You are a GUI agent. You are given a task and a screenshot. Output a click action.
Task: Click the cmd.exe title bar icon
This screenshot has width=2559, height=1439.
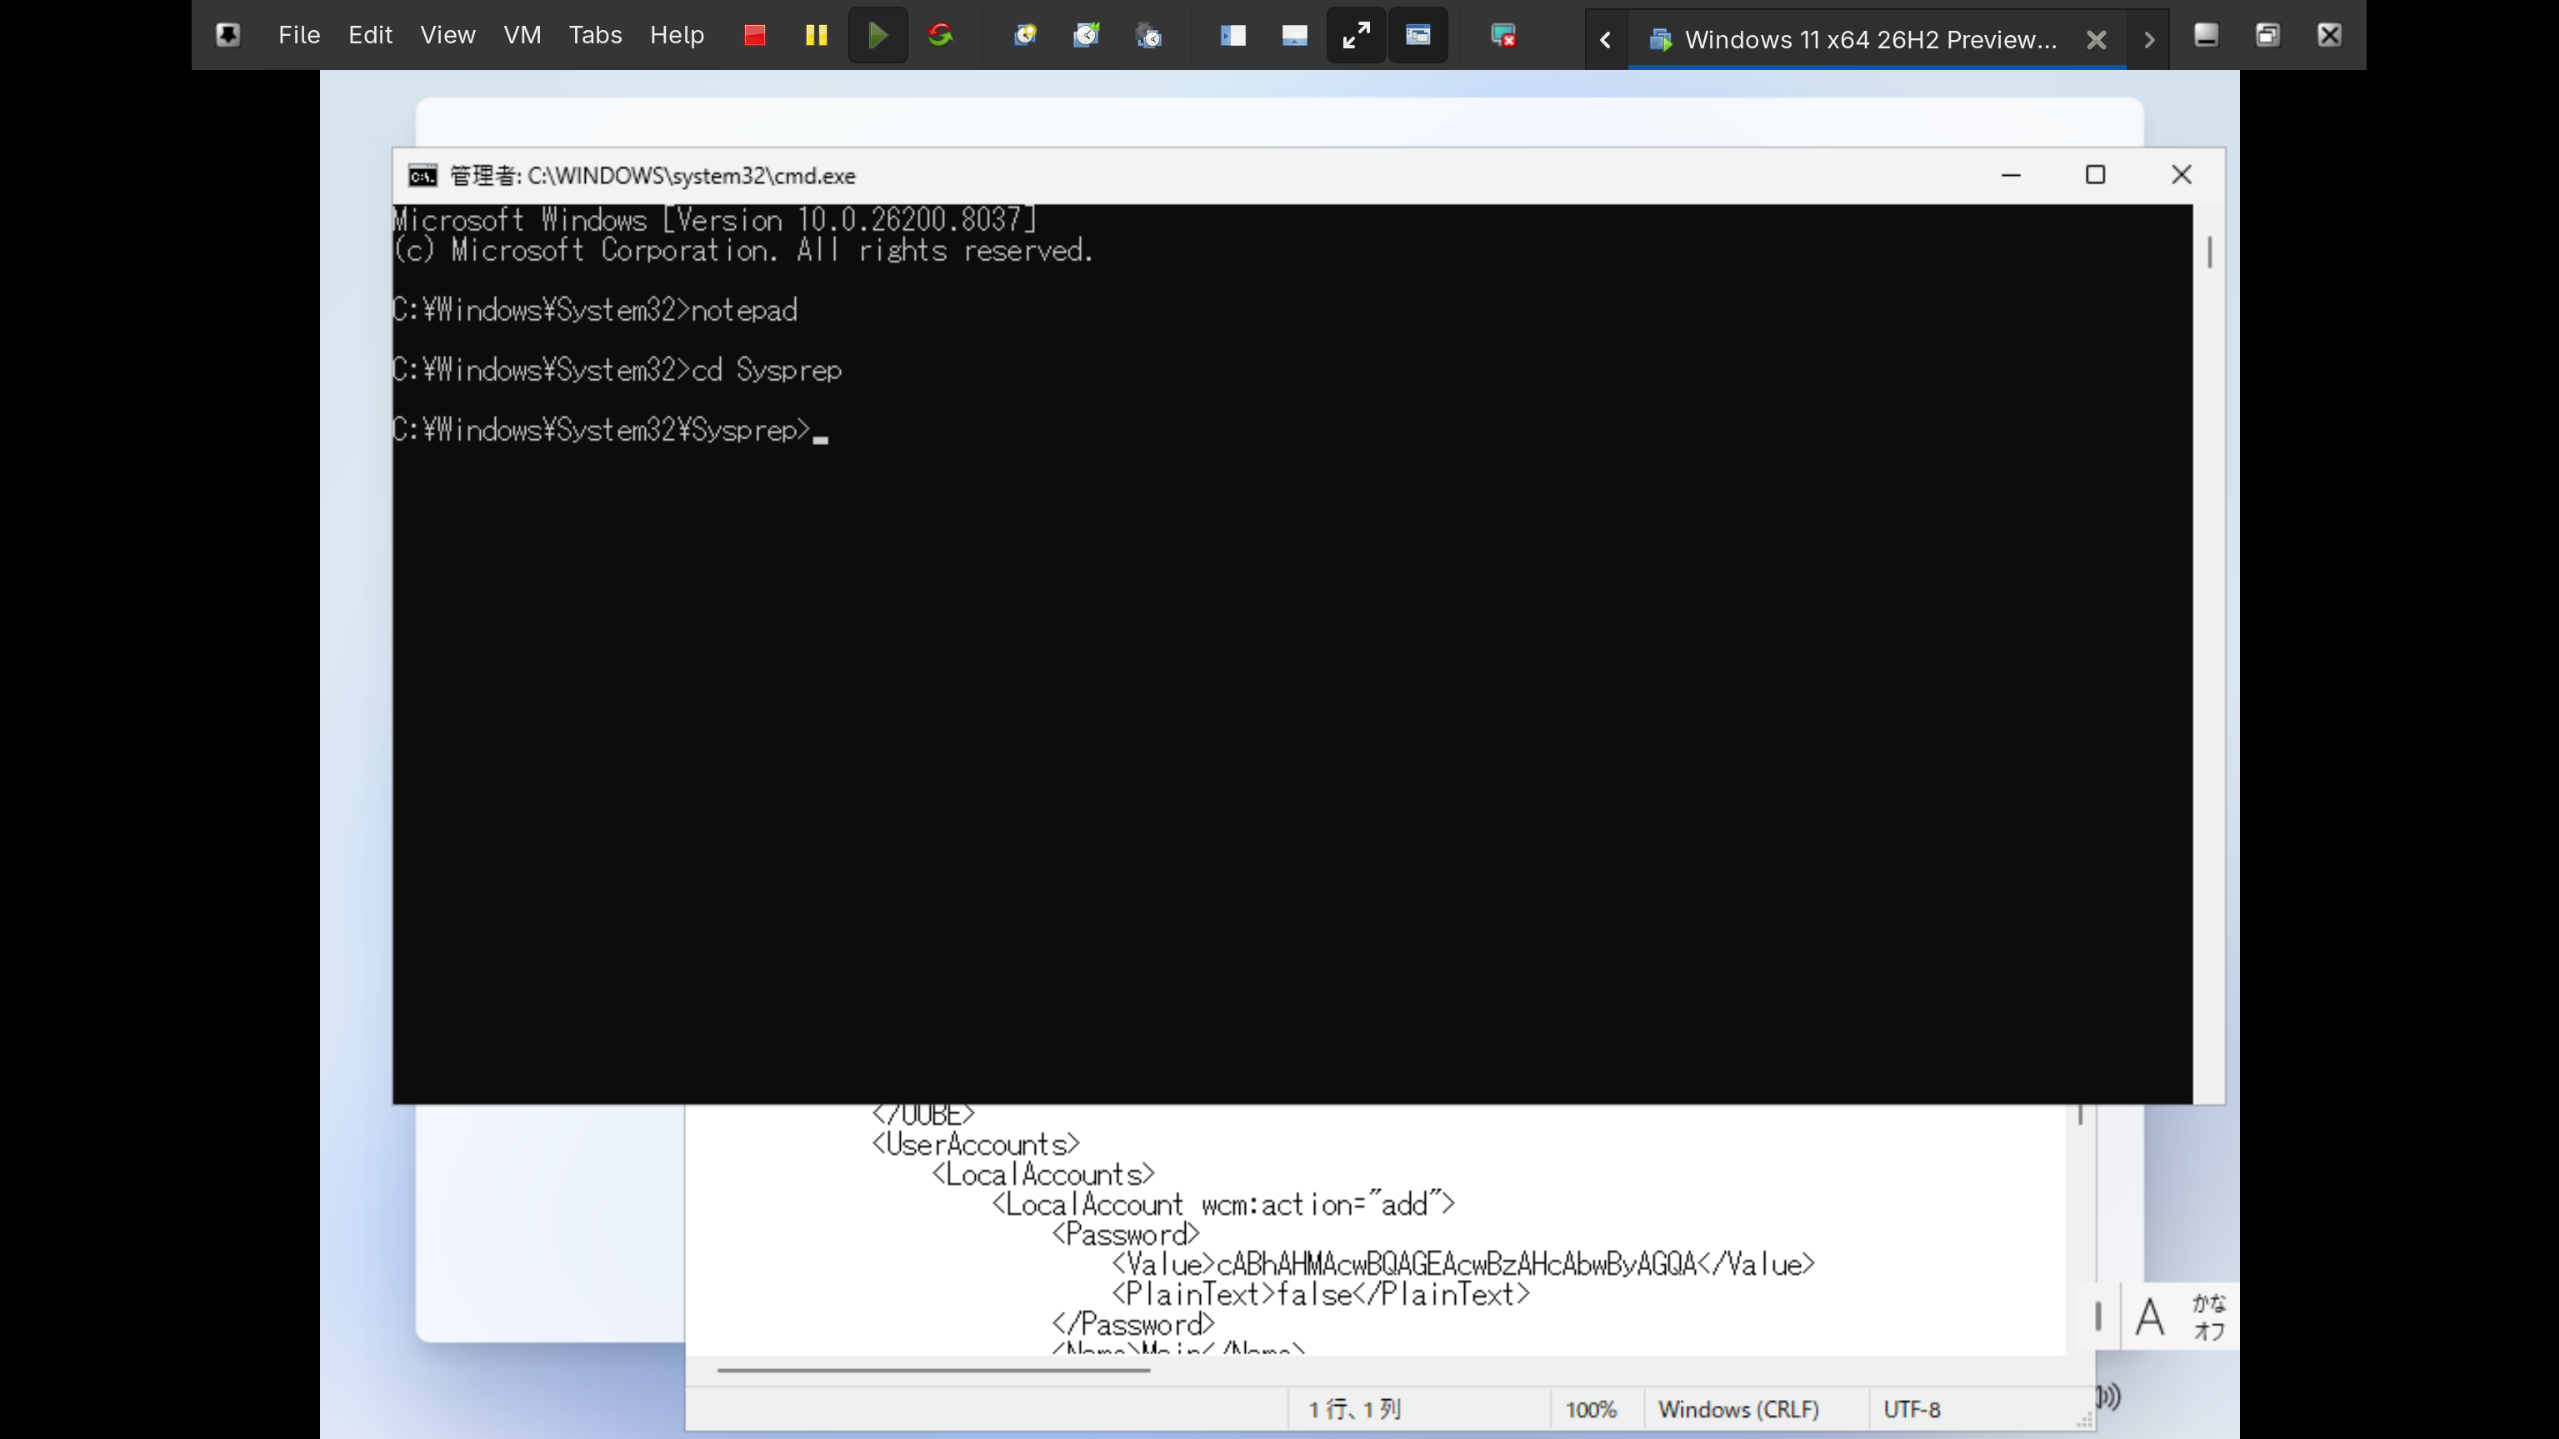tap(423, 176)
